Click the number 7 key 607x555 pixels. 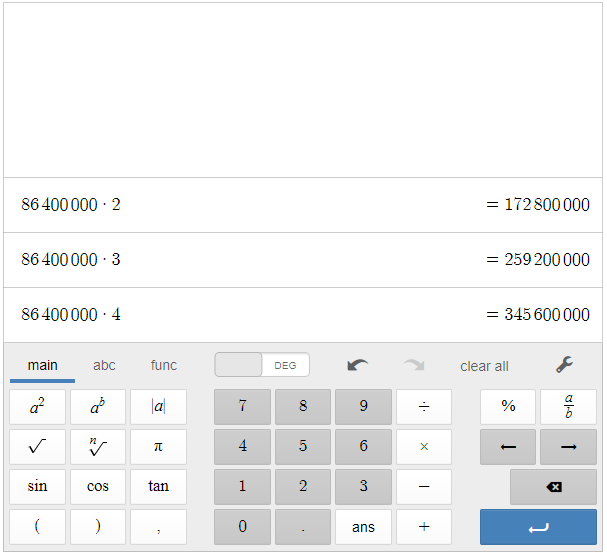[242, 407]
